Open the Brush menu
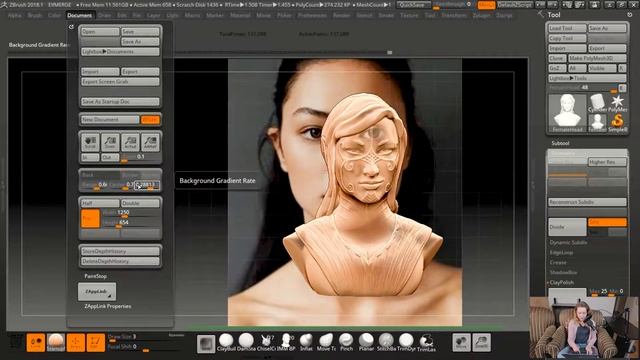Viewport: 640px width, 360px height. coord(35,15)
